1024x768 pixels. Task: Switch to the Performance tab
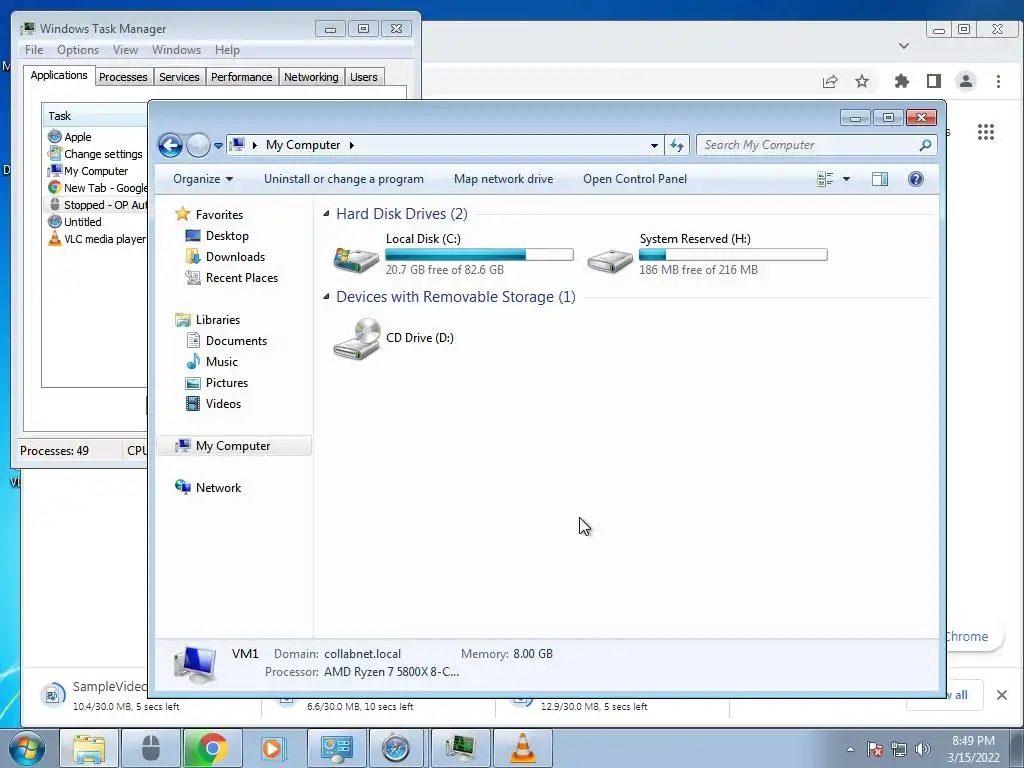[241, 77]
